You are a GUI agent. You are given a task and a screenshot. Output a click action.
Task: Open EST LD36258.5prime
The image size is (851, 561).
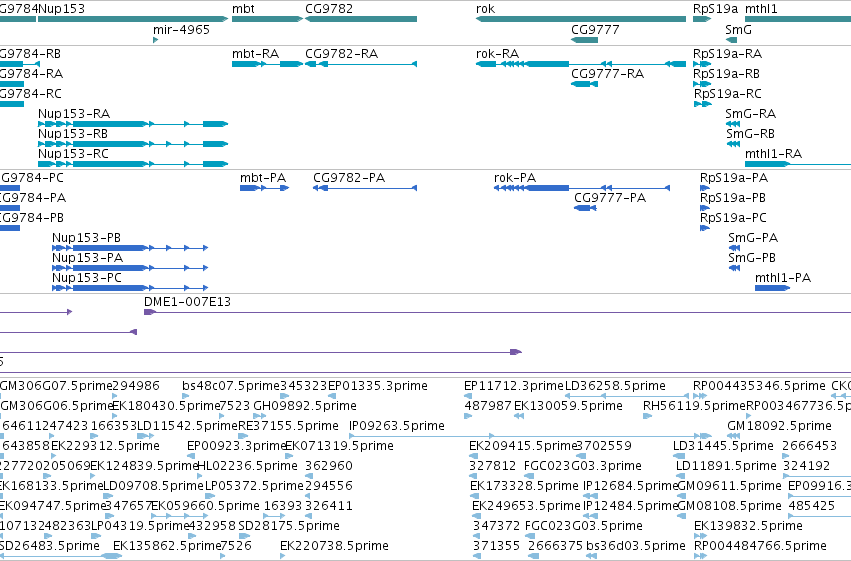tap(615, 386)
